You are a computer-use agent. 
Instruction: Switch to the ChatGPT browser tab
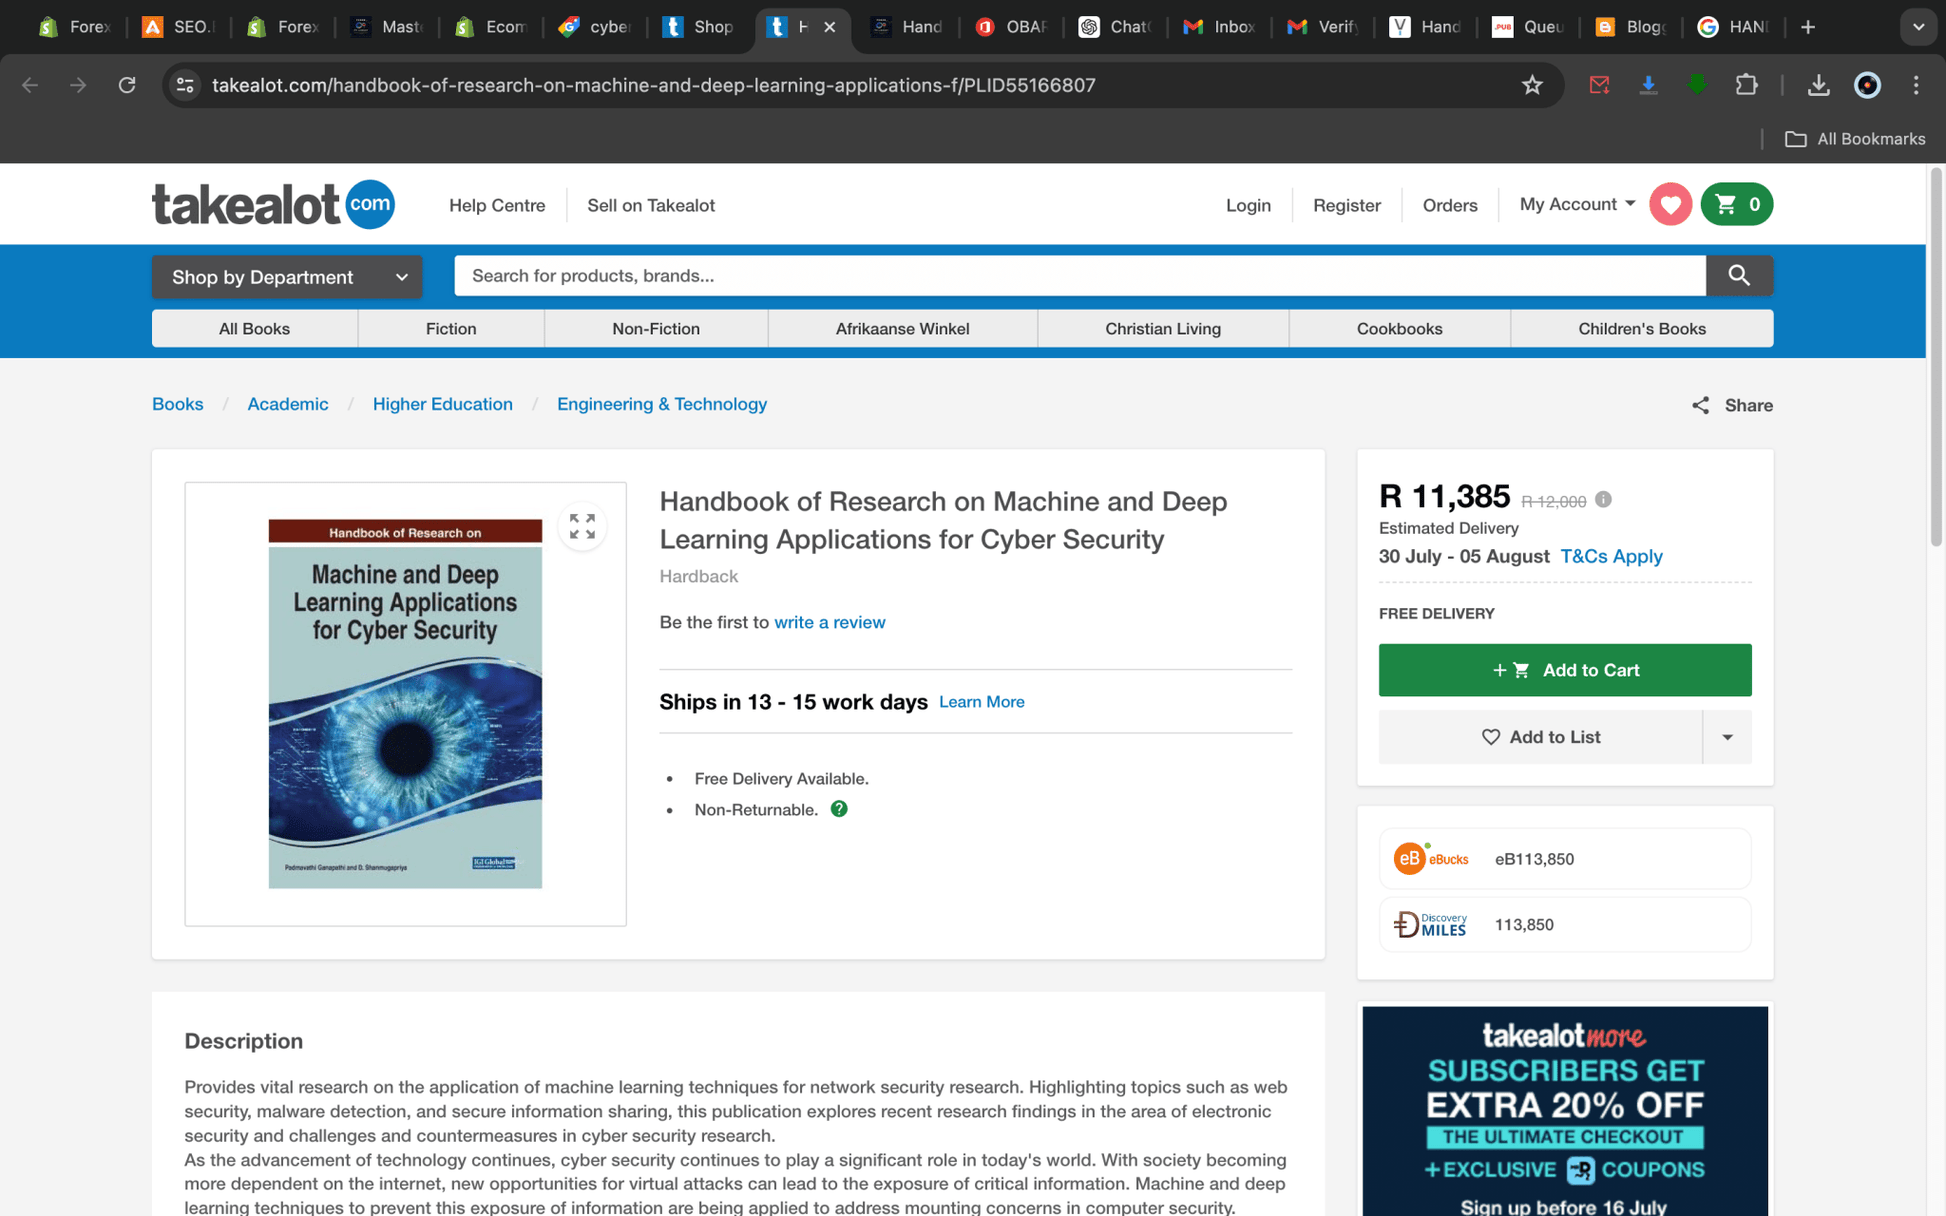tap(1115, 27)
